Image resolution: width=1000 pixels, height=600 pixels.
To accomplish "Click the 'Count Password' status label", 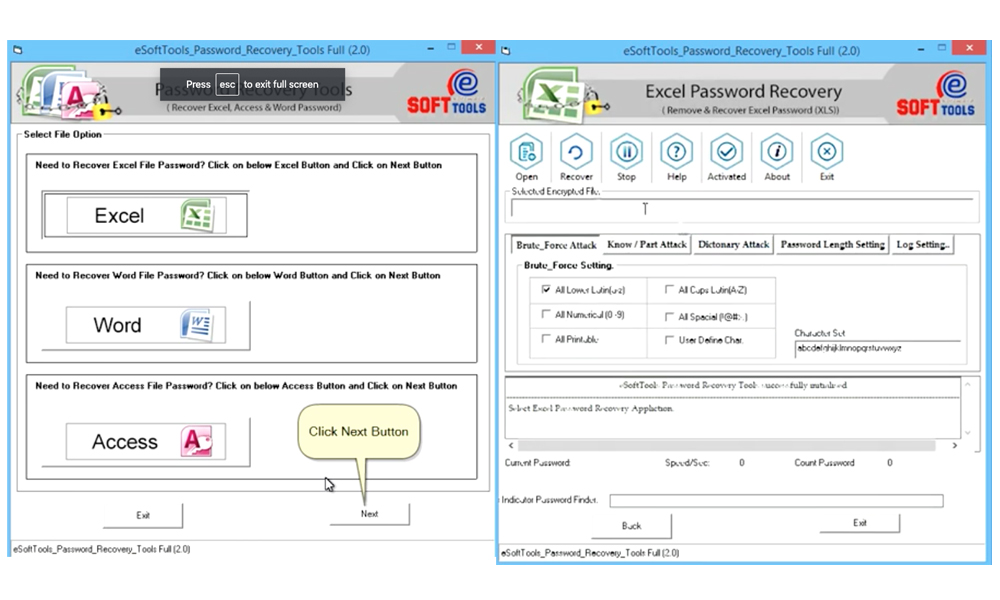I will point(824,463).
